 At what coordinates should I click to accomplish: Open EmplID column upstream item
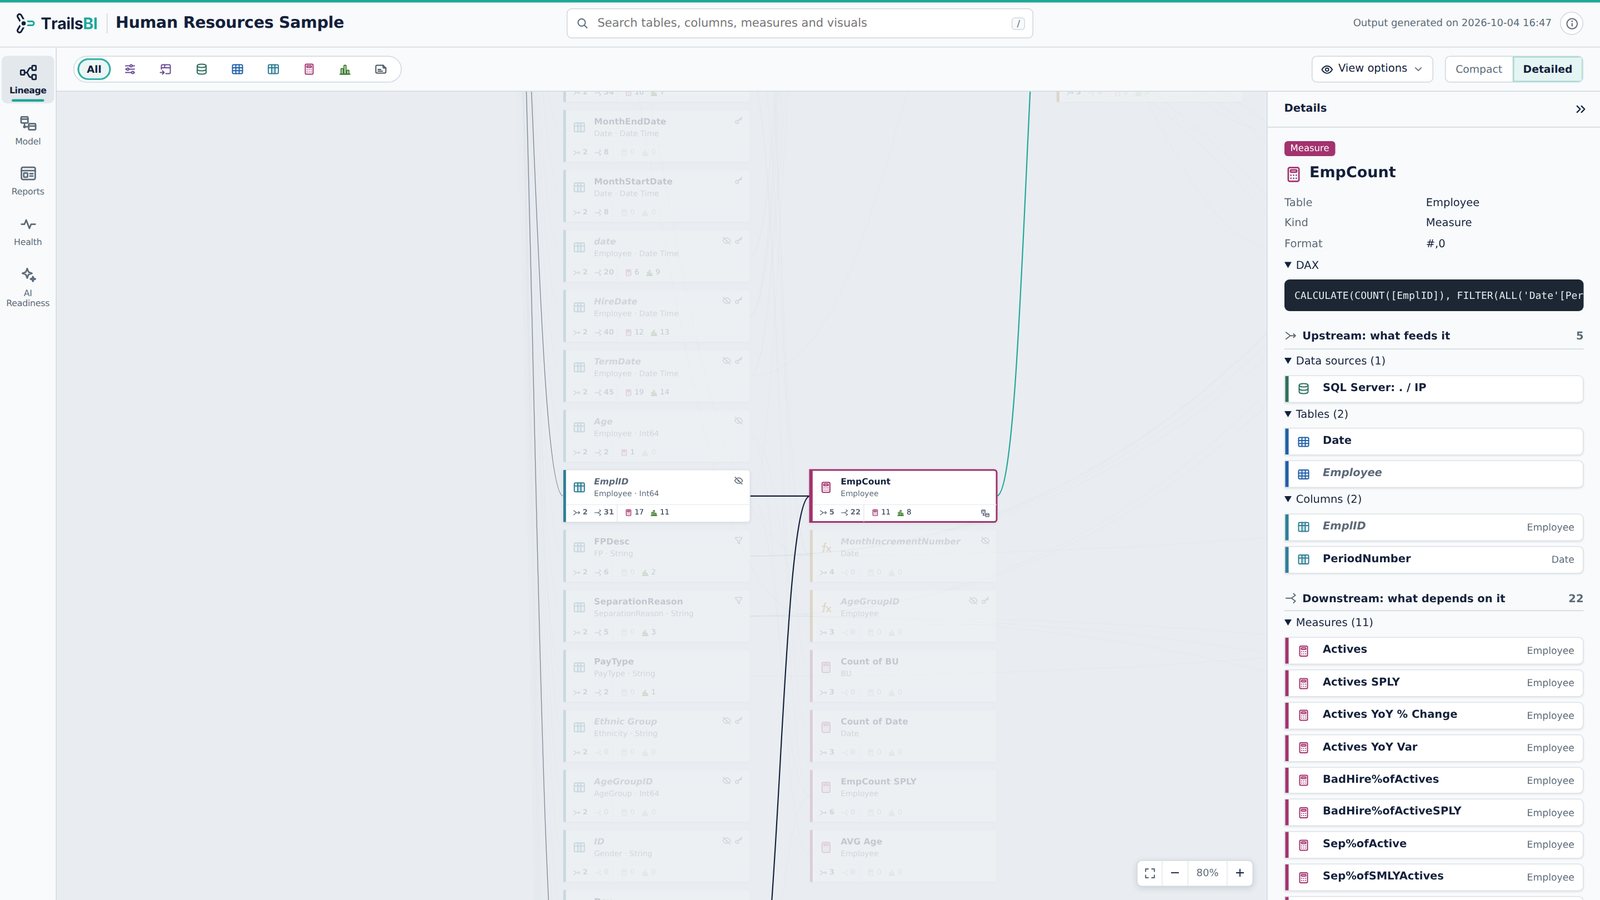(x=1434, y=526)
